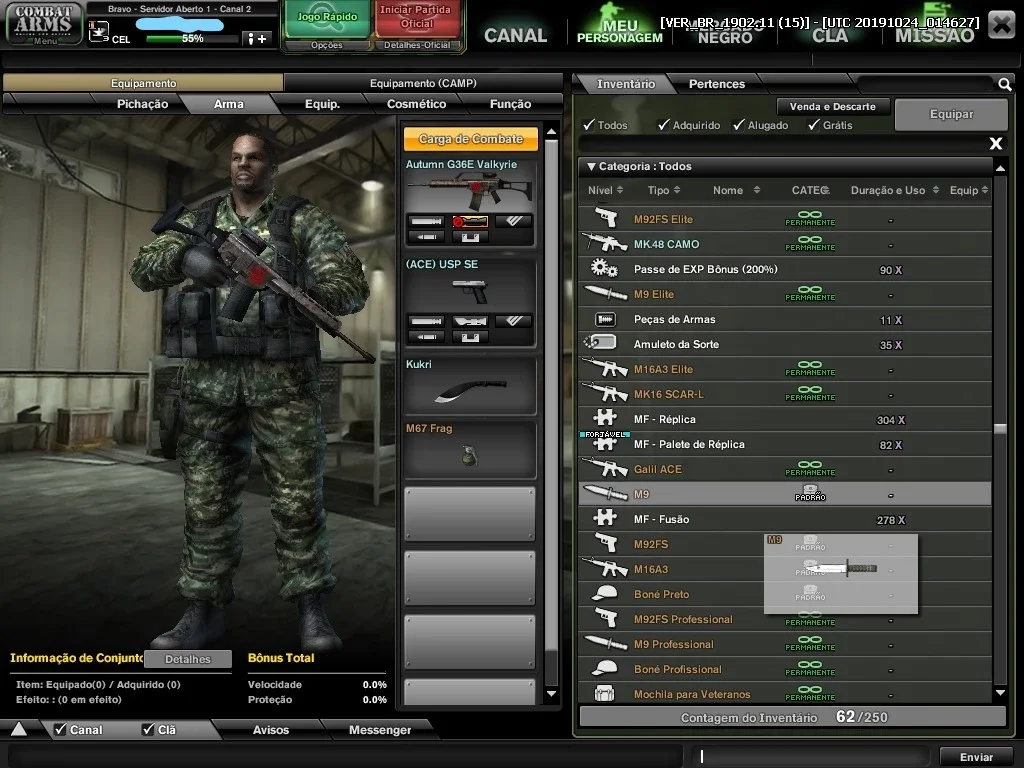Select the Peças de Armas icon

click(x=605, y=319)
